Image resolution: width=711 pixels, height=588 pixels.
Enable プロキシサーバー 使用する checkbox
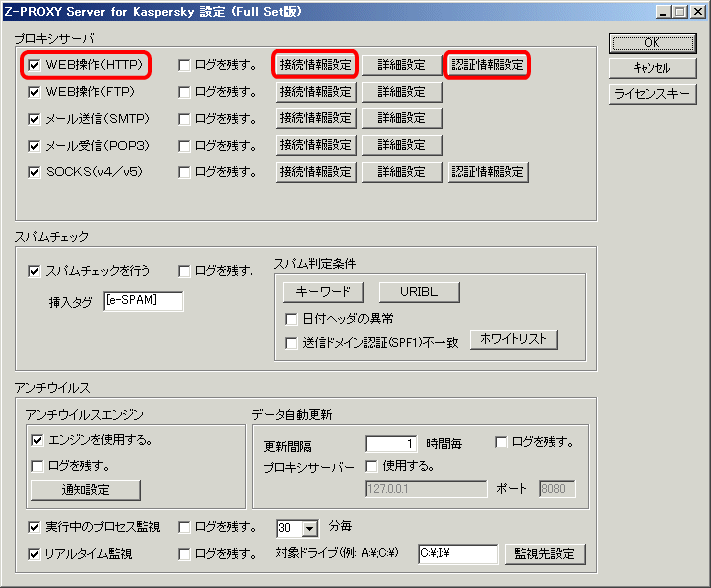click(371, 466)
